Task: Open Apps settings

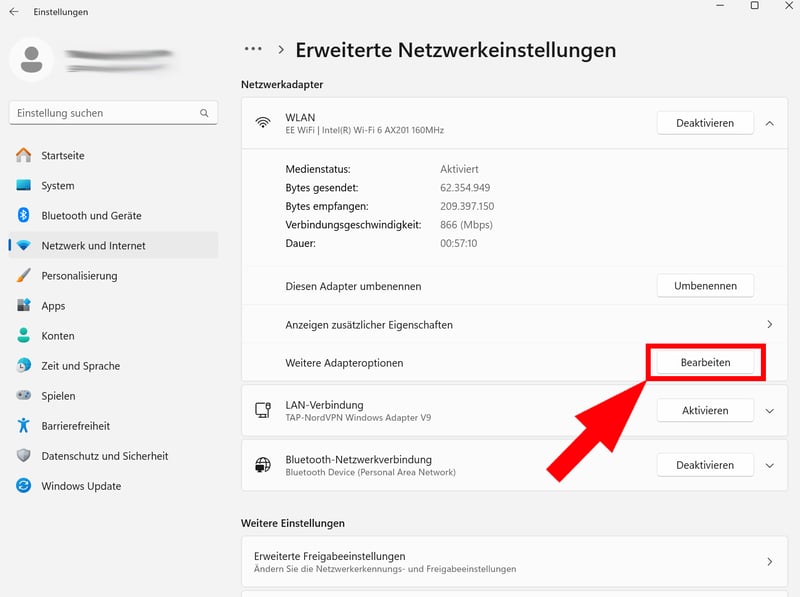Action: [113, 305]
